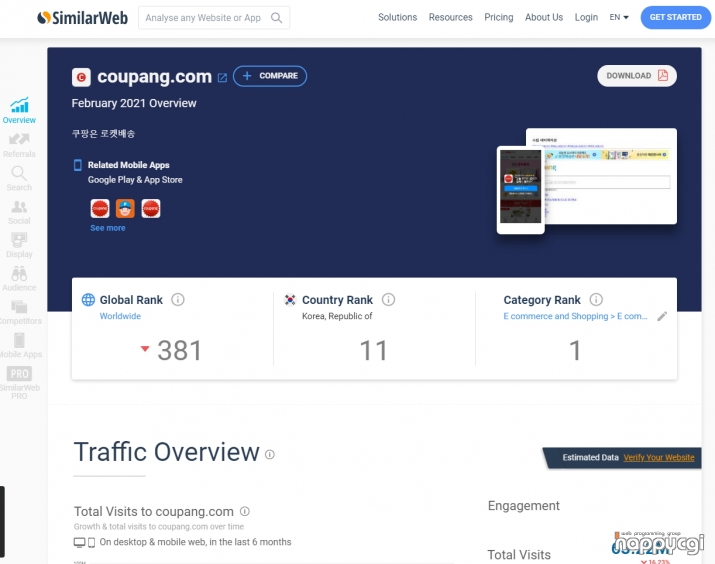Click the Verify Your Website link
This screenshot has width=715, height=564.
659,457
